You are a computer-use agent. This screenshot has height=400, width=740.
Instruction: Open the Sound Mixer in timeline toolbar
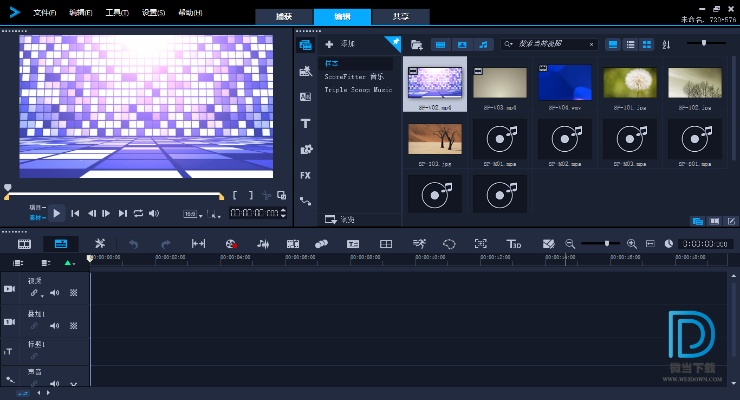tap(263, 243)
